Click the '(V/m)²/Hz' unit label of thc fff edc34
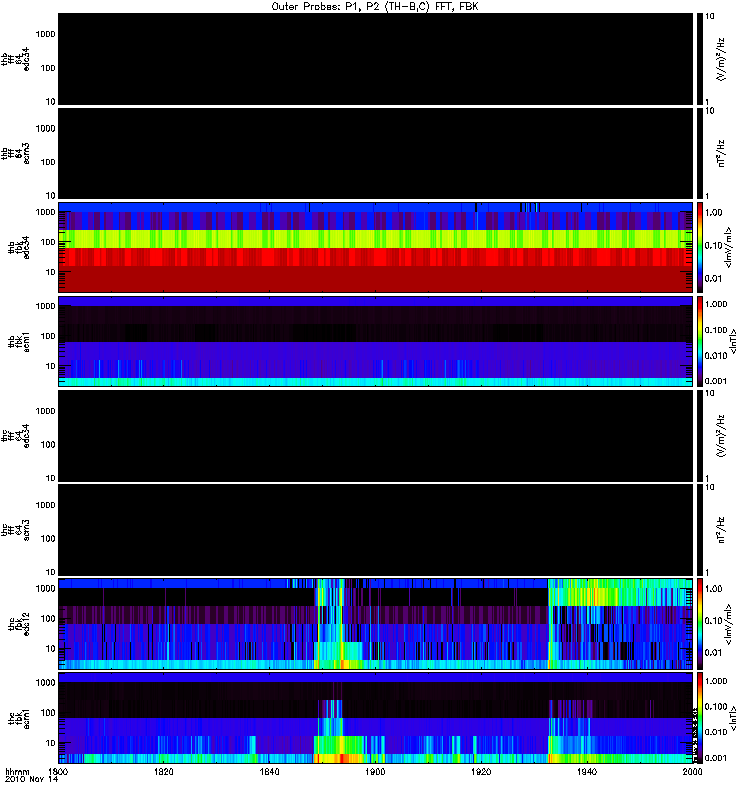 pos(721,436)
